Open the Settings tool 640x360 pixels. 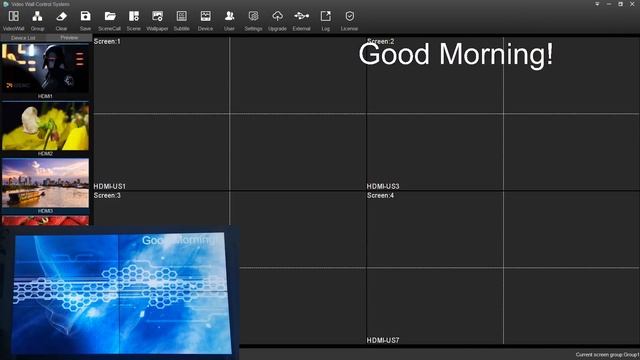253,20
